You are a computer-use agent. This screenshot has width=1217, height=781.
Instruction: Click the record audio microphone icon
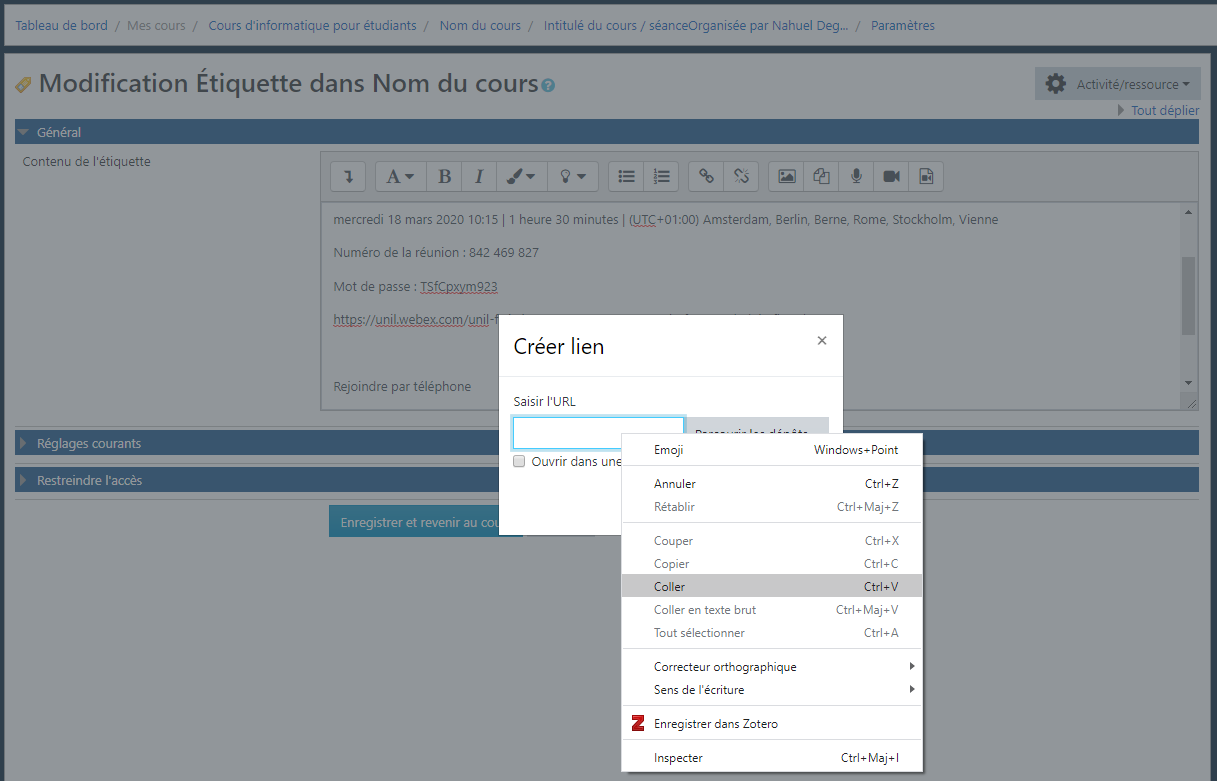(856, 177)
